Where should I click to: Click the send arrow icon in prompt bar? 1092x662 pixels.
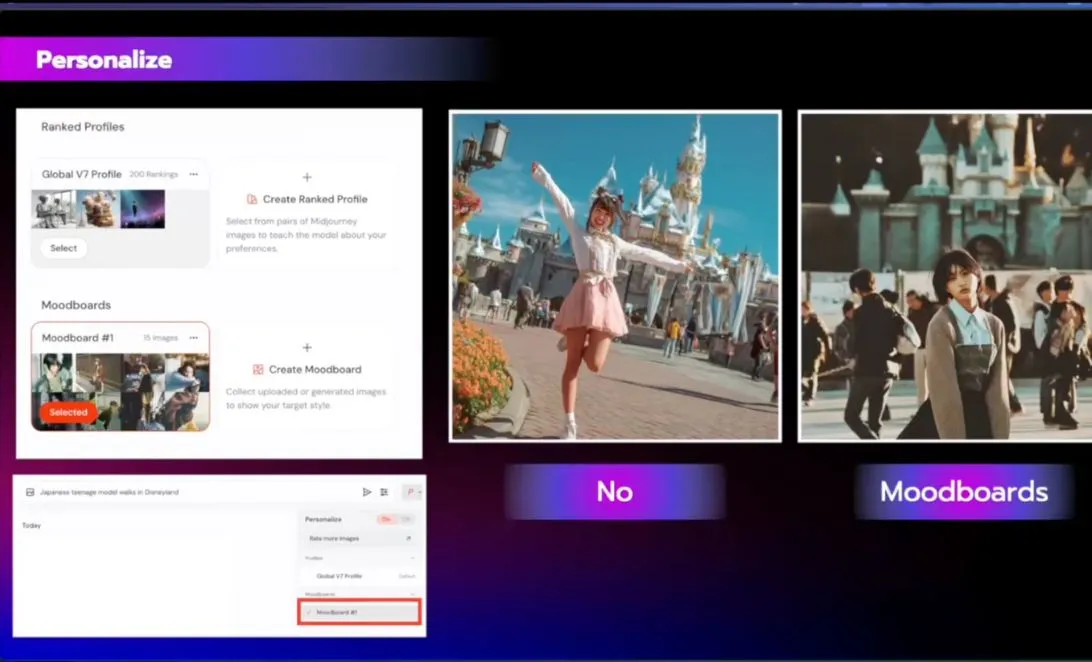click(x=367, y=492)
